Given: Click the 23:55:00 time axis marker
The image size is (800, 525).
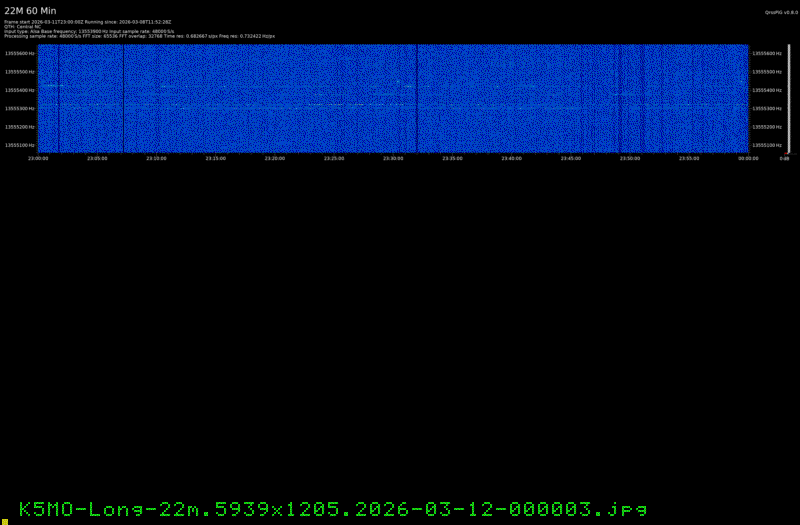Looking at the screenshot, I should (x=688, y=158).
